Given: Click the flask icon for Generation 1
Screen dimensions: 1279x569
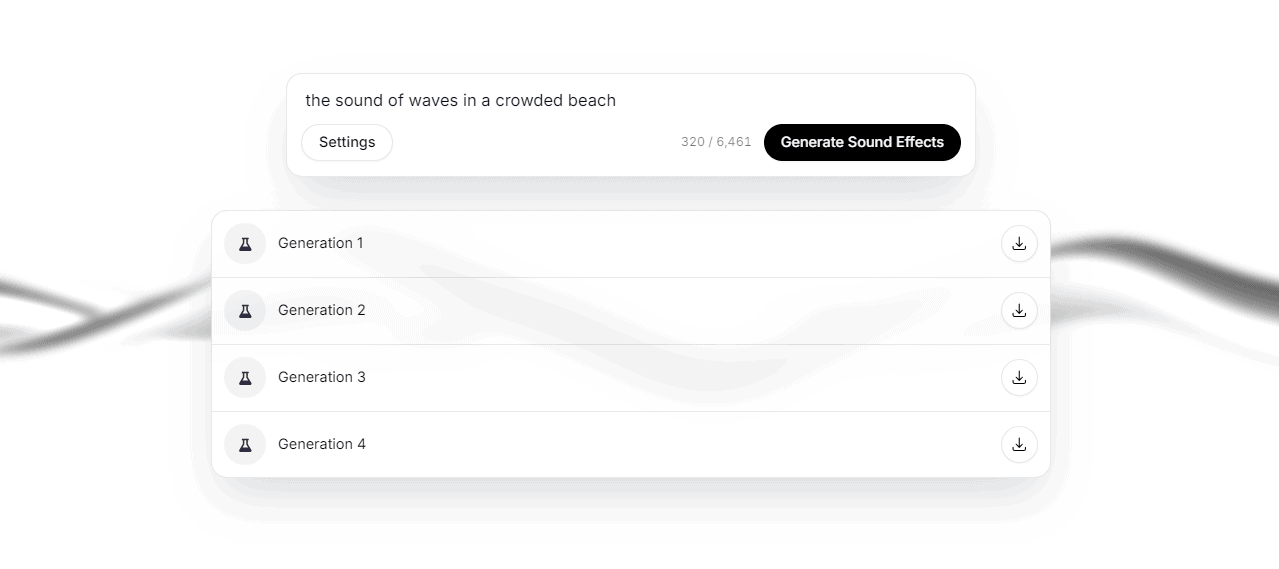Looking at the screenshot, I should [x=245, y=243].
